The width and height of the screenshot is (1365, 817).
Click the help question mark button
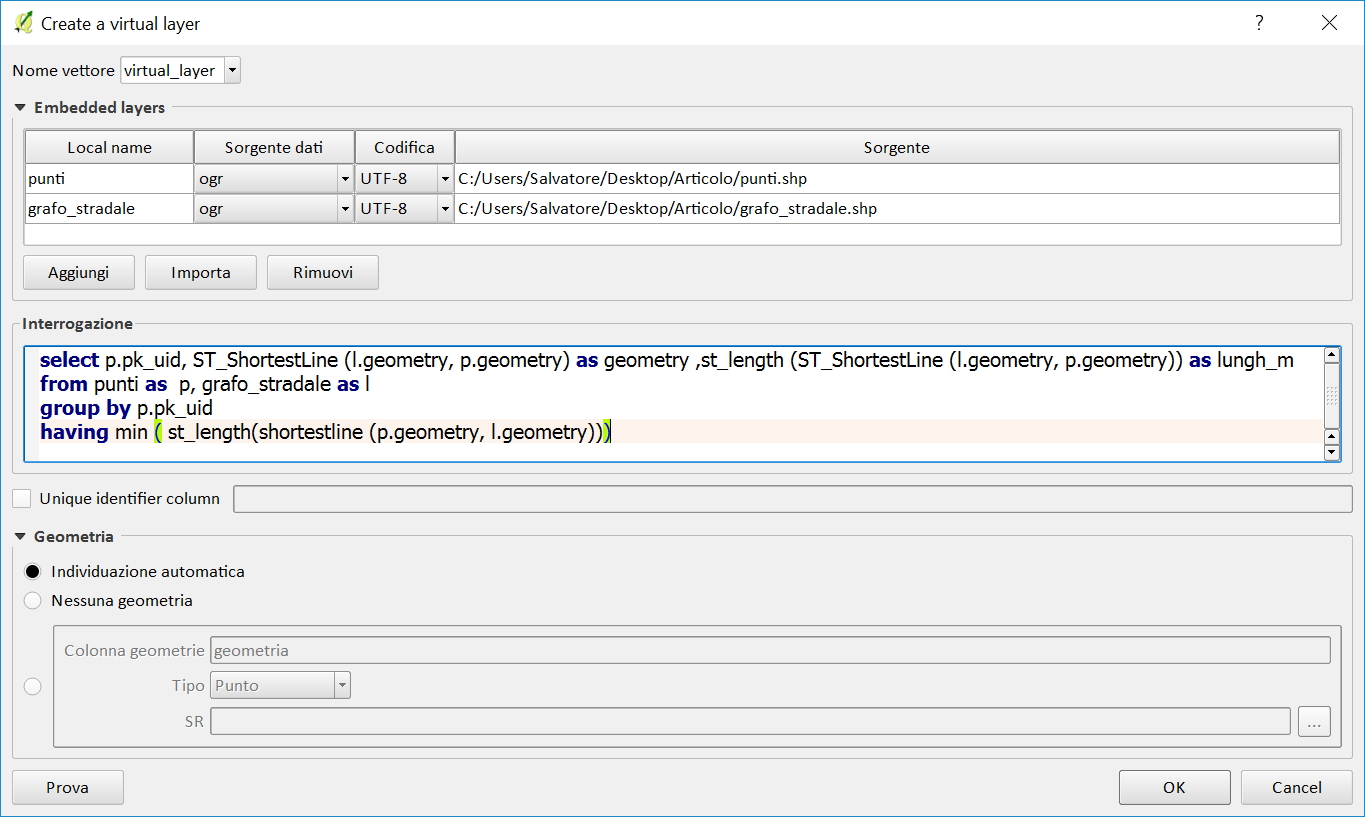pos(1259,22)
